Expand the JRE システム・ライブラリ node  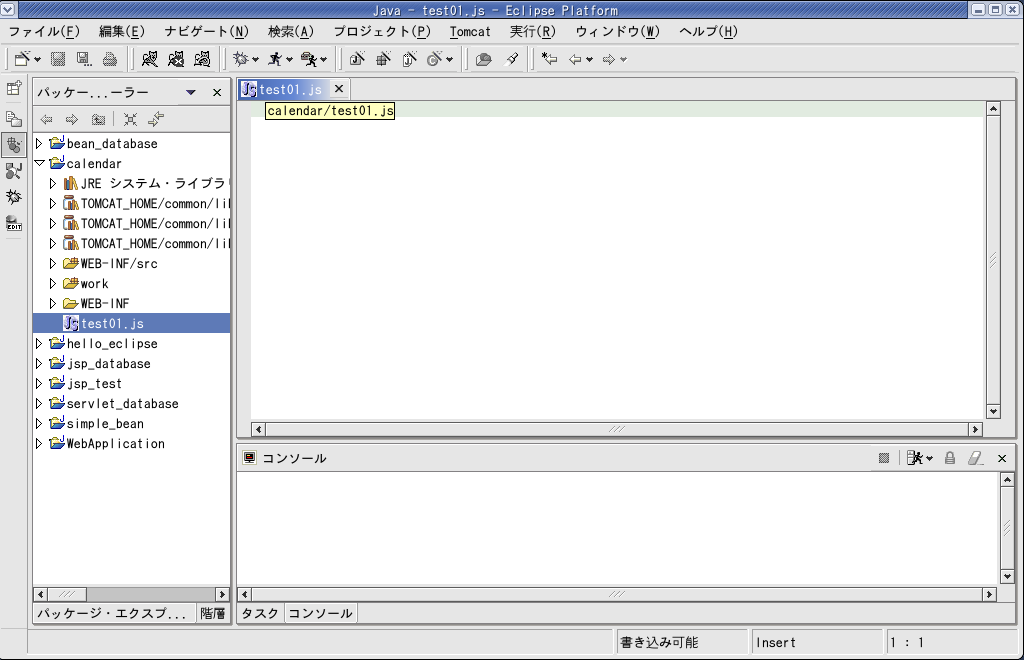coord(53,183)
